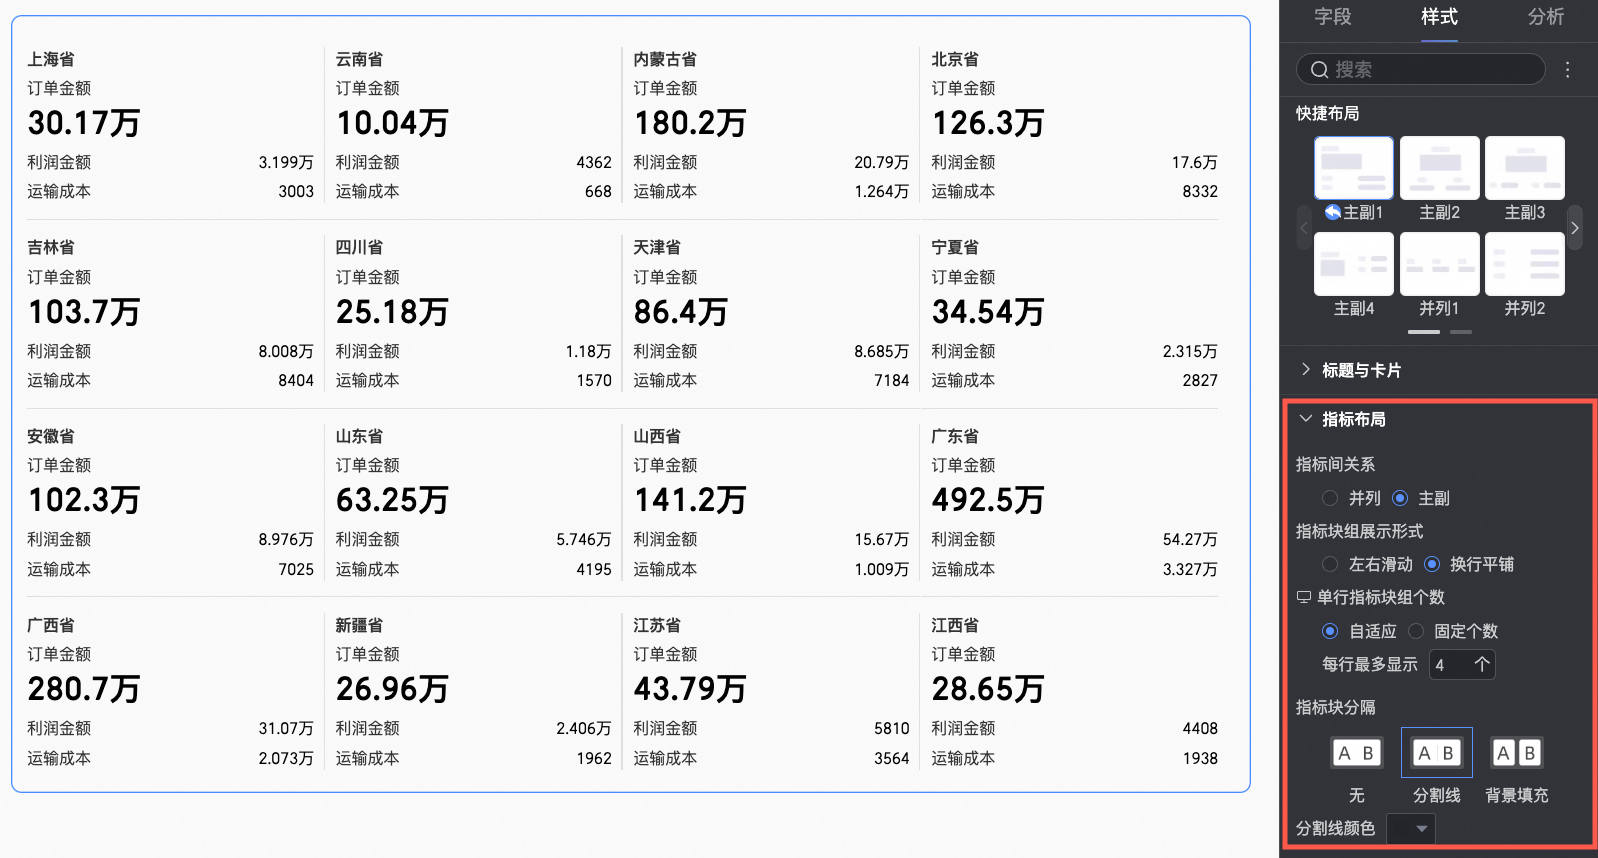Open the 分割线颜色 color picker
Image resolution: width=1598 pixels, height=858 pixels.
click(1411, 828)
